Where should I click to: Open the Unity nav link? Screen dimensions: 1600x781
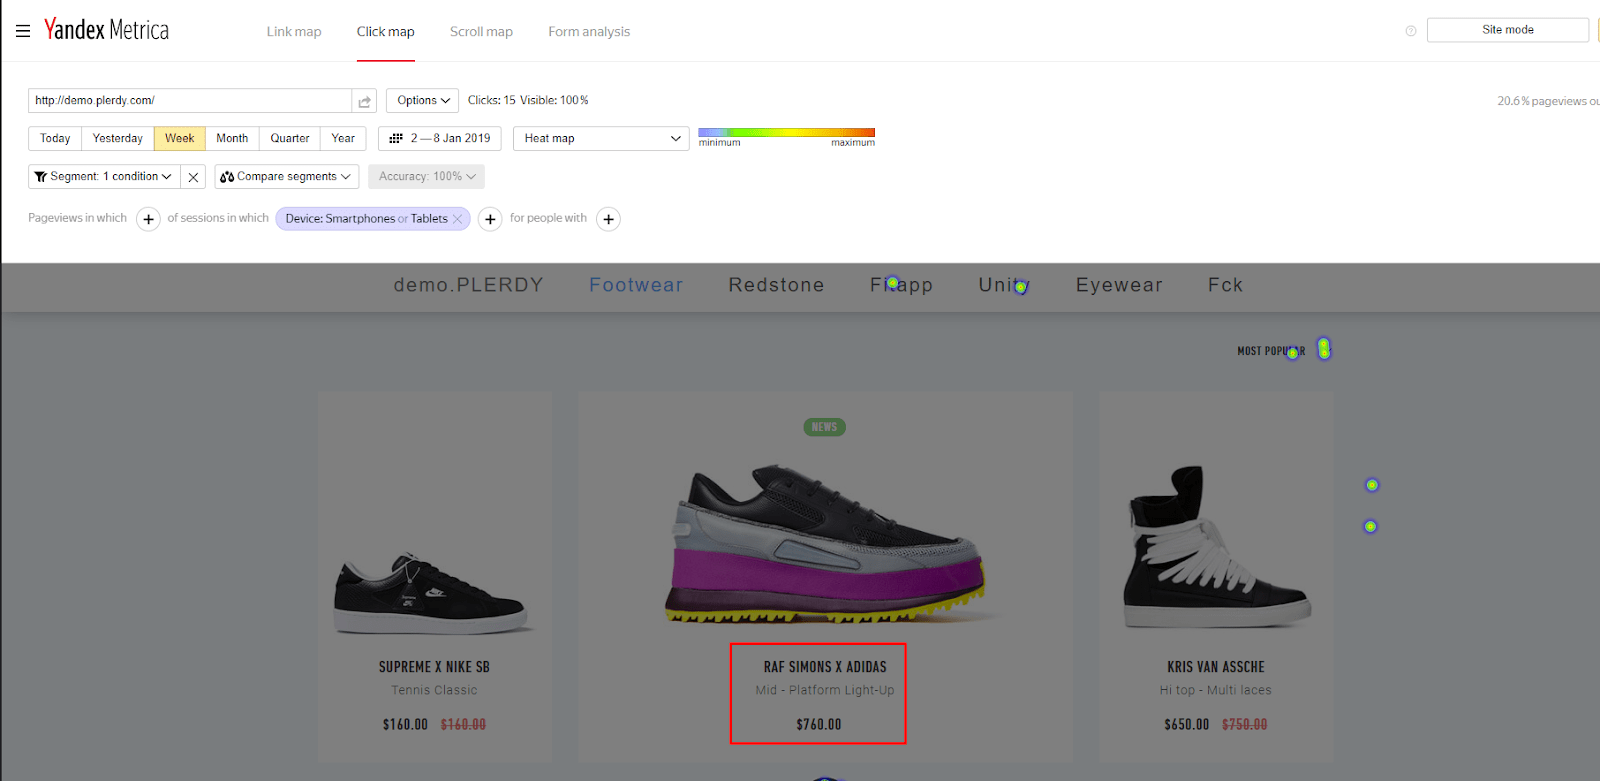[x=1004, y=285]
